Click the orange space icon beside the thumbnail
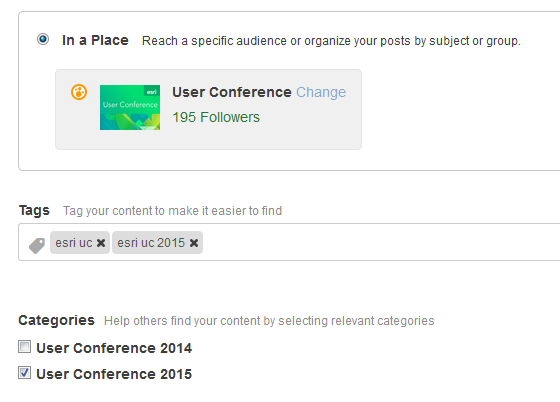The image size is (560, 402). coord(79,92)
